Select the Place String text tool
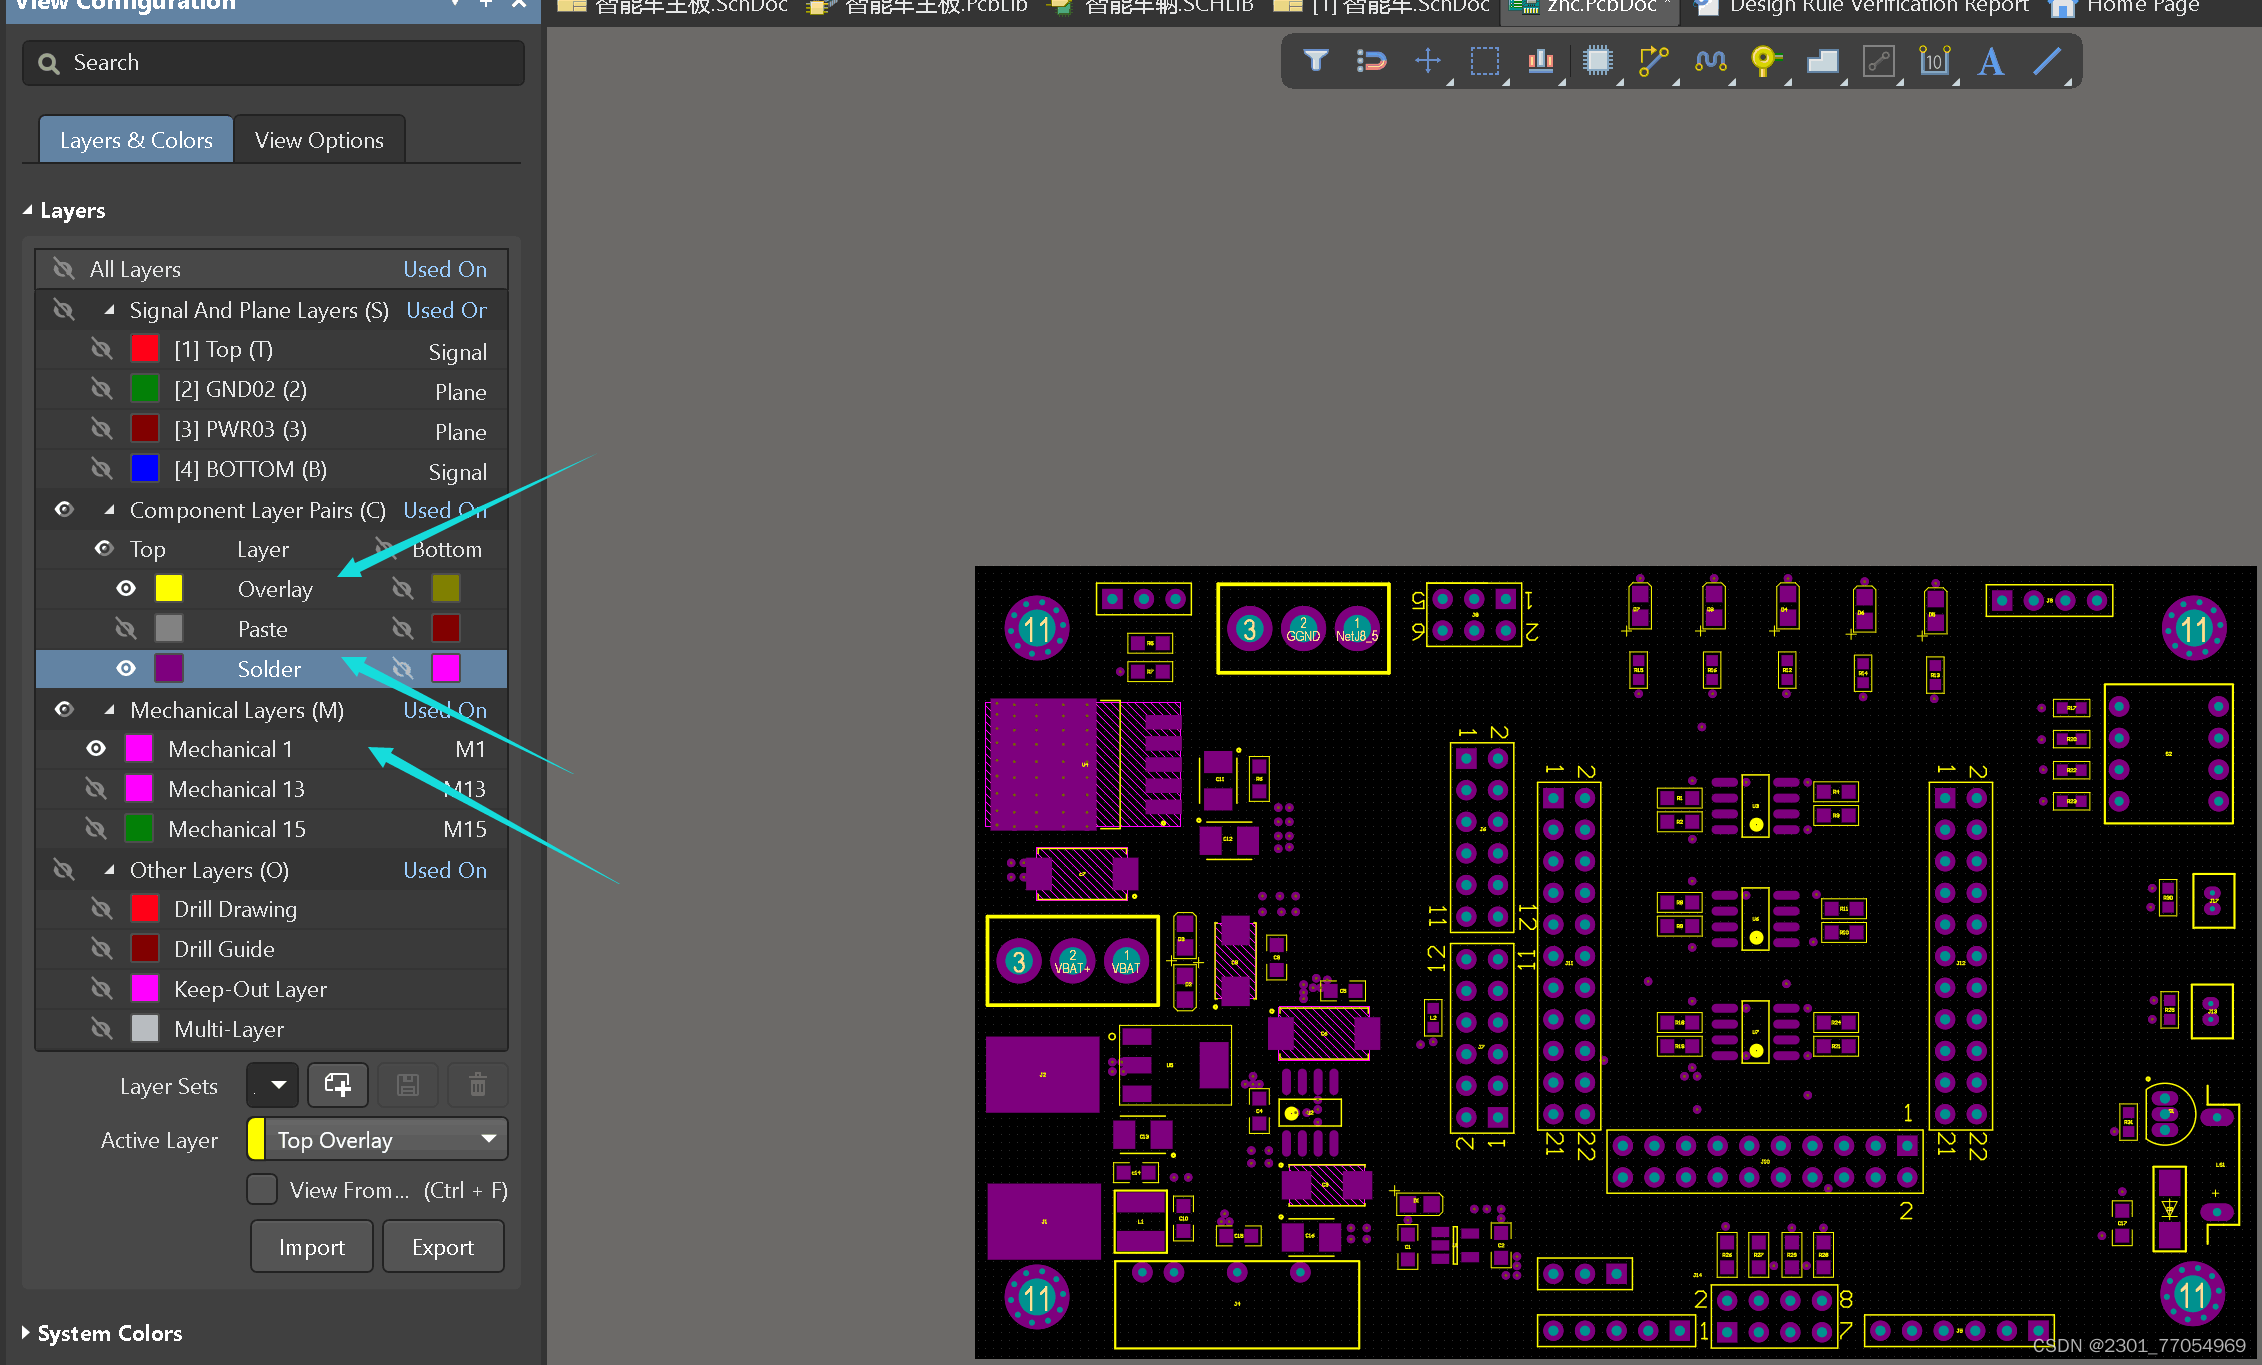The image size is (2262, 1365). (x=1990, y=61)
